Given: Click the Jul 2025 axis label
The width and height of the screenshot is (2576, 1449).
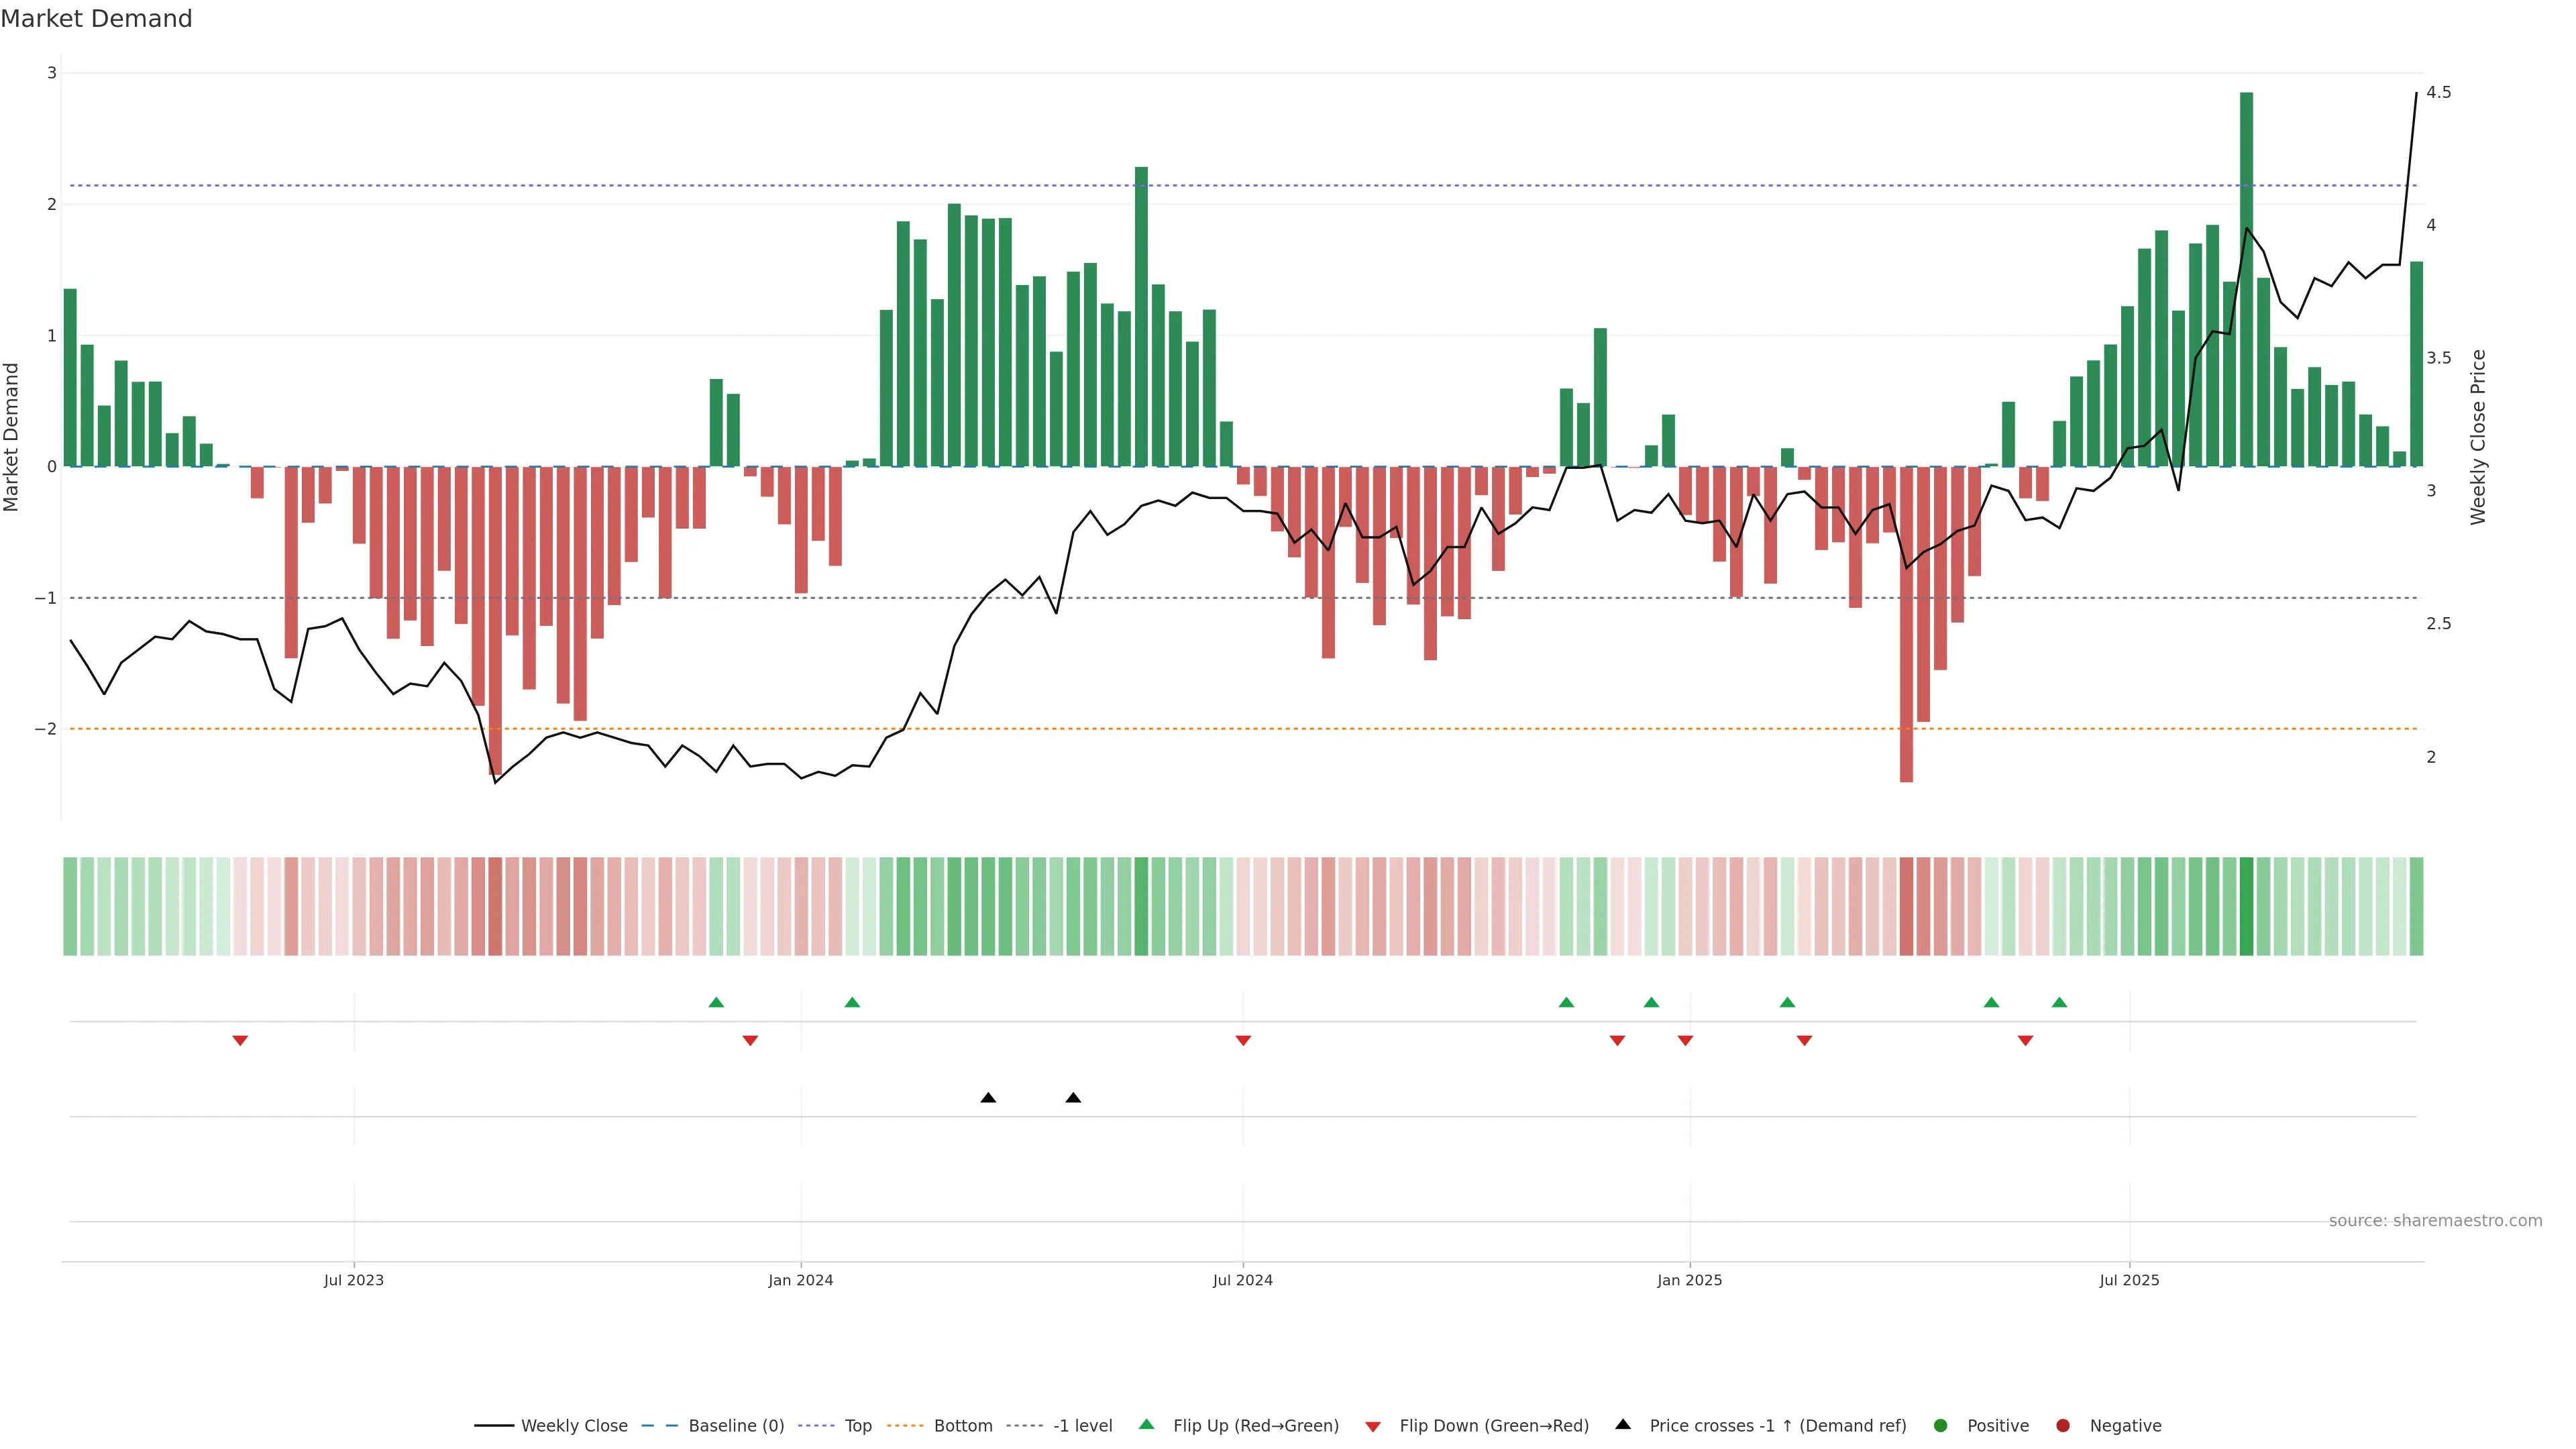Looking at the screenshot, I should 2129,1280.
